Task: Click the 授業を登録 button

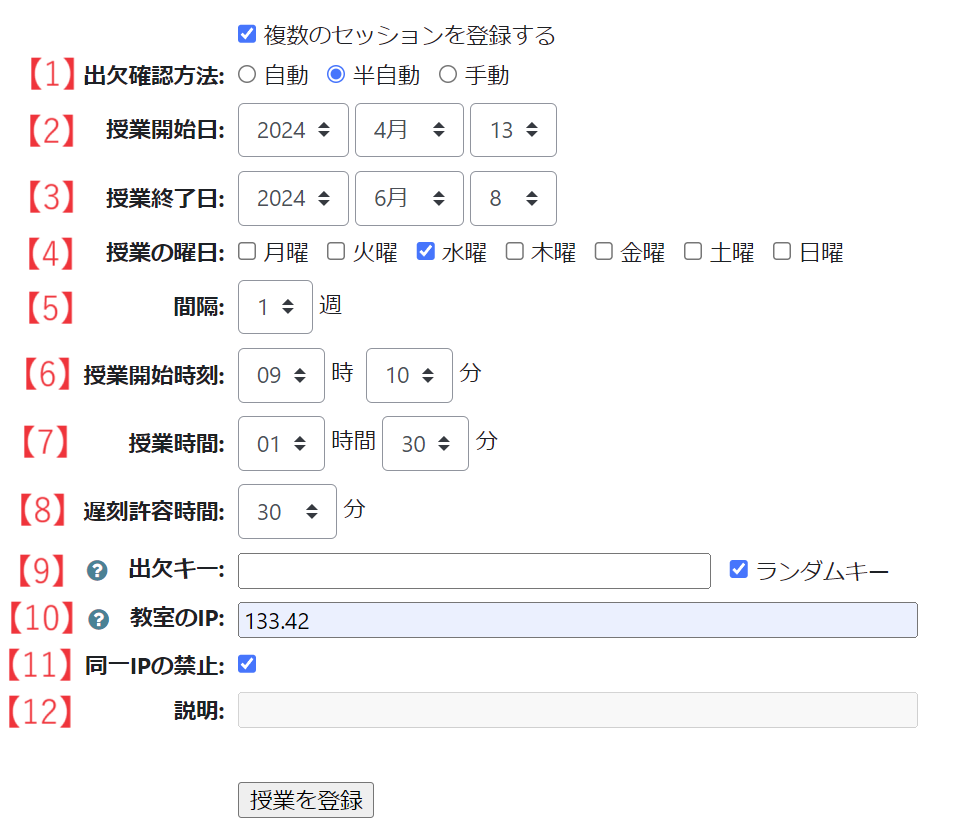Action: click(x=306, y=800)
